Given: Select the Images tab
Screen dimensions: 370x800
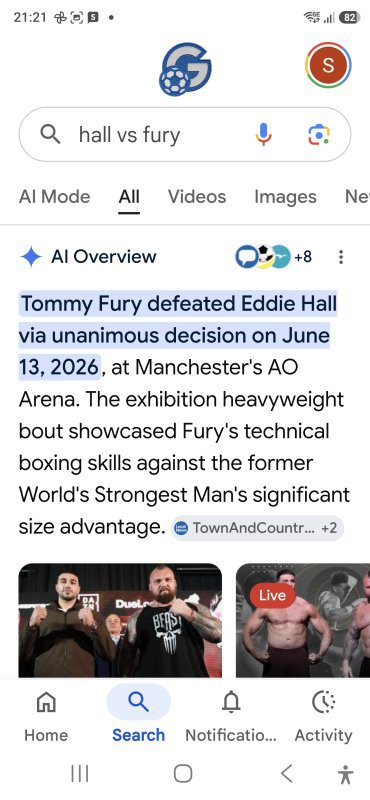Looking at the screenshot, I should [x=285, y=196].
